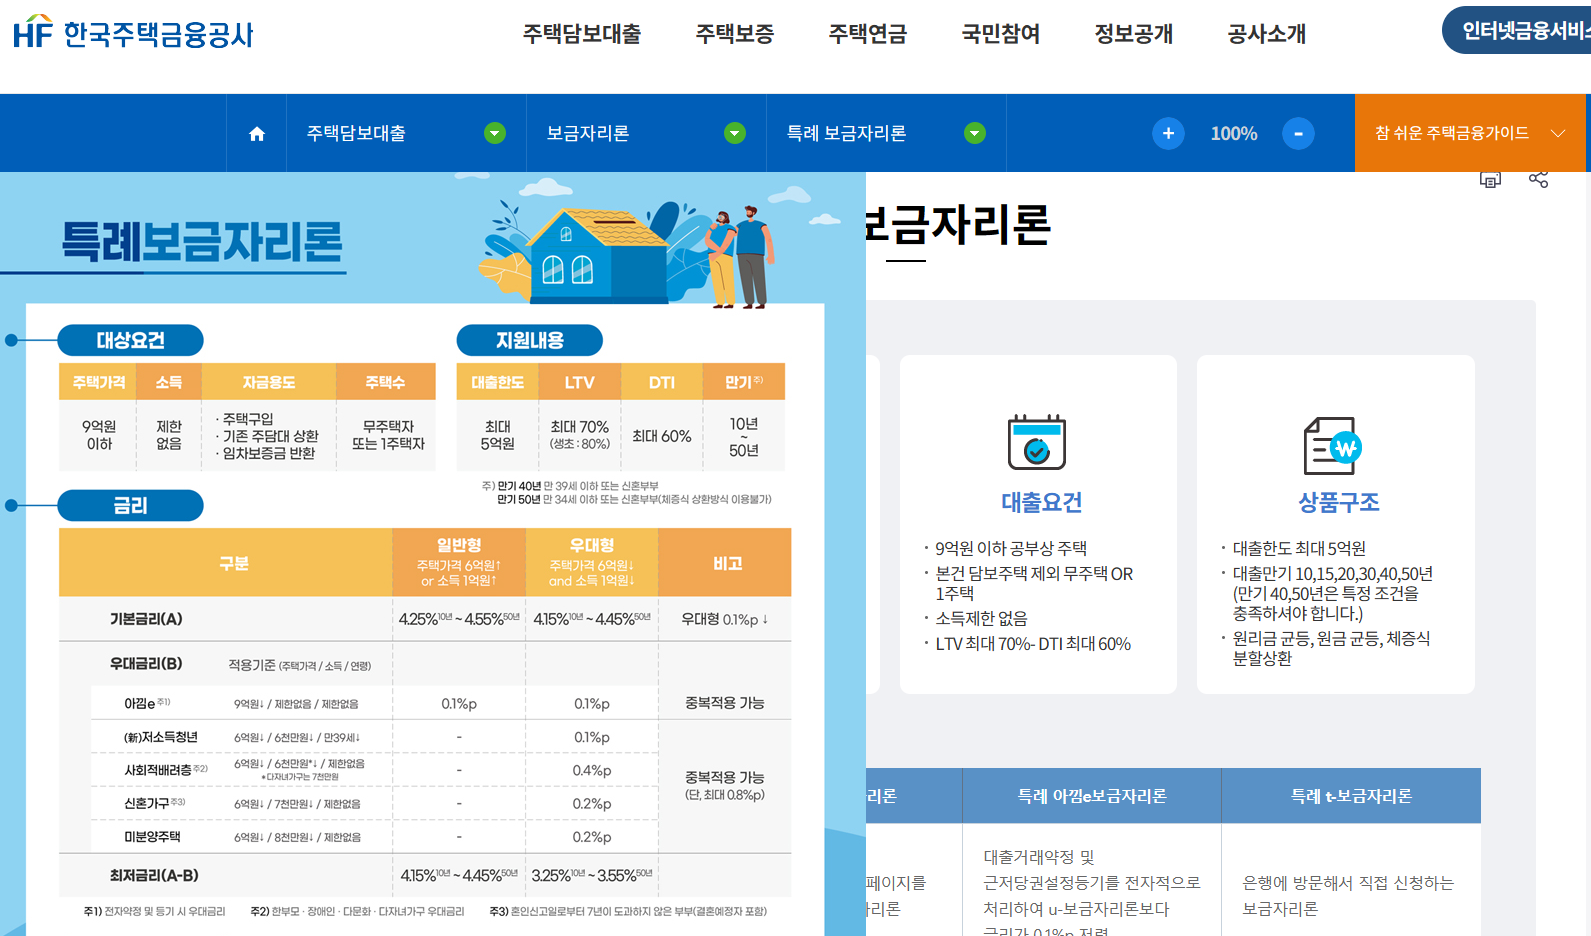The width and height of the screenshot is (1591, 936).
Task: Click (新)저소득청년 row label
Action: 160,737
